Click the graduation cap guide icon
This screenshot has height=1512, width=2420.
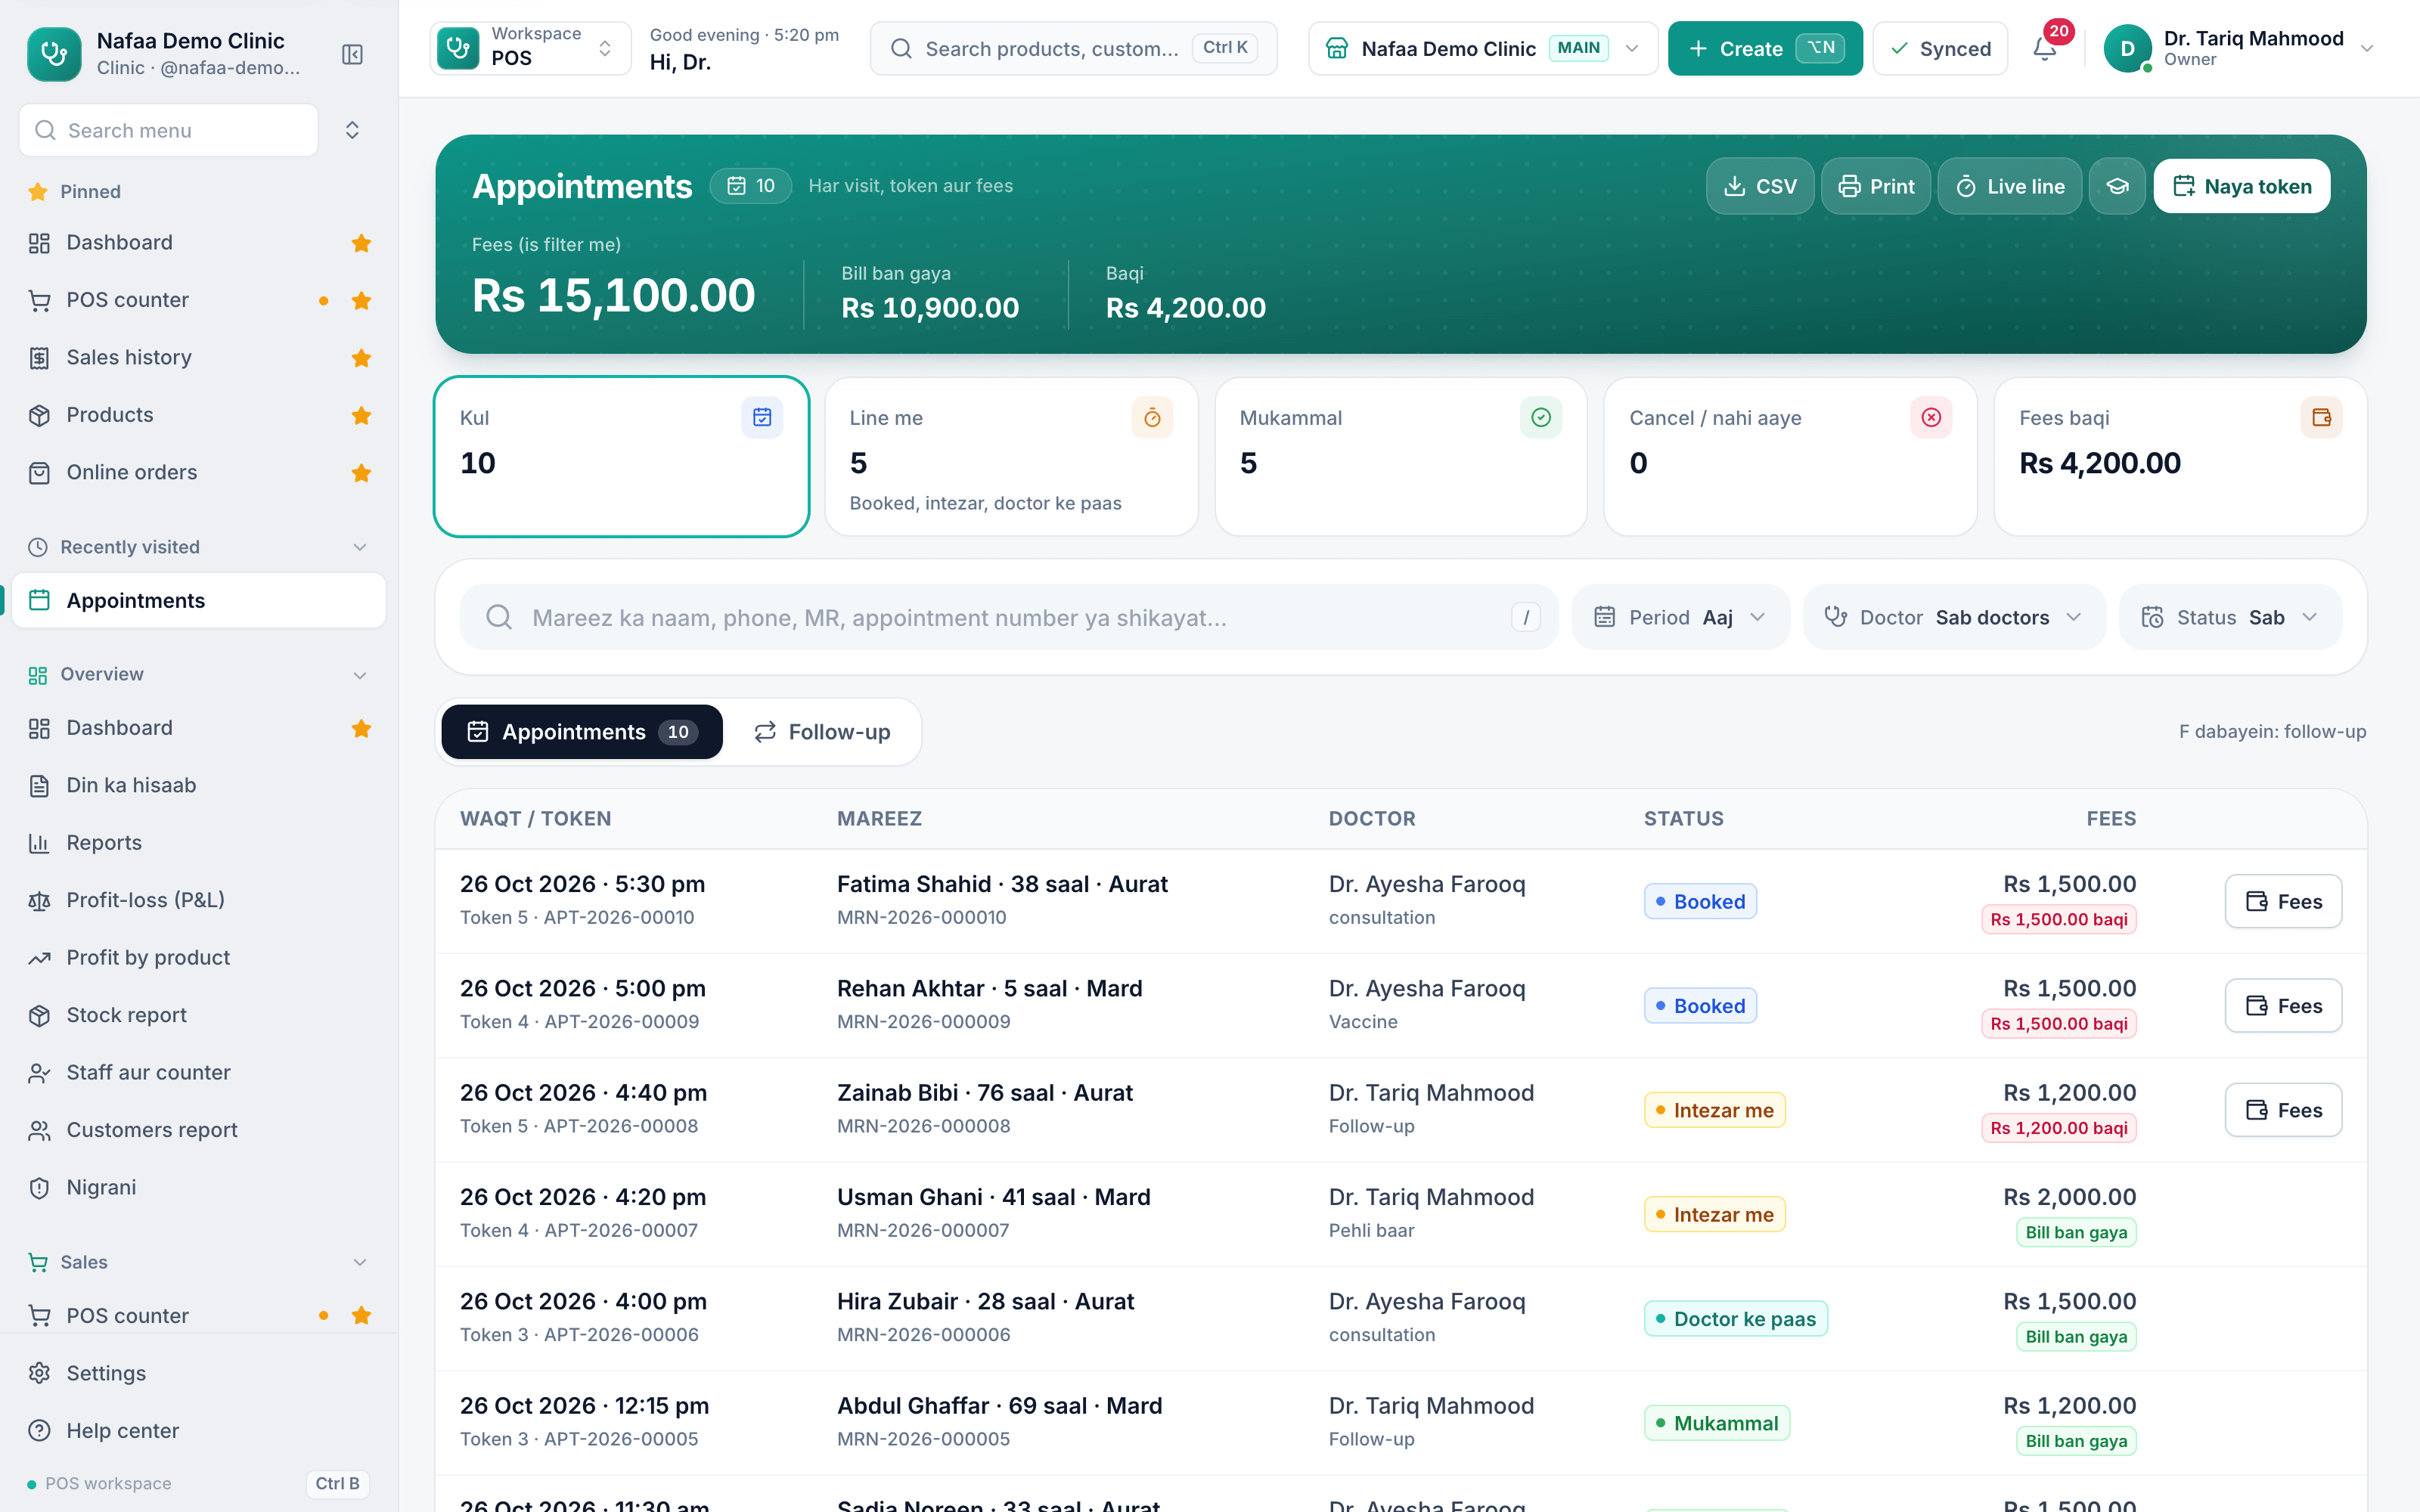click(x=2117, y=186)
